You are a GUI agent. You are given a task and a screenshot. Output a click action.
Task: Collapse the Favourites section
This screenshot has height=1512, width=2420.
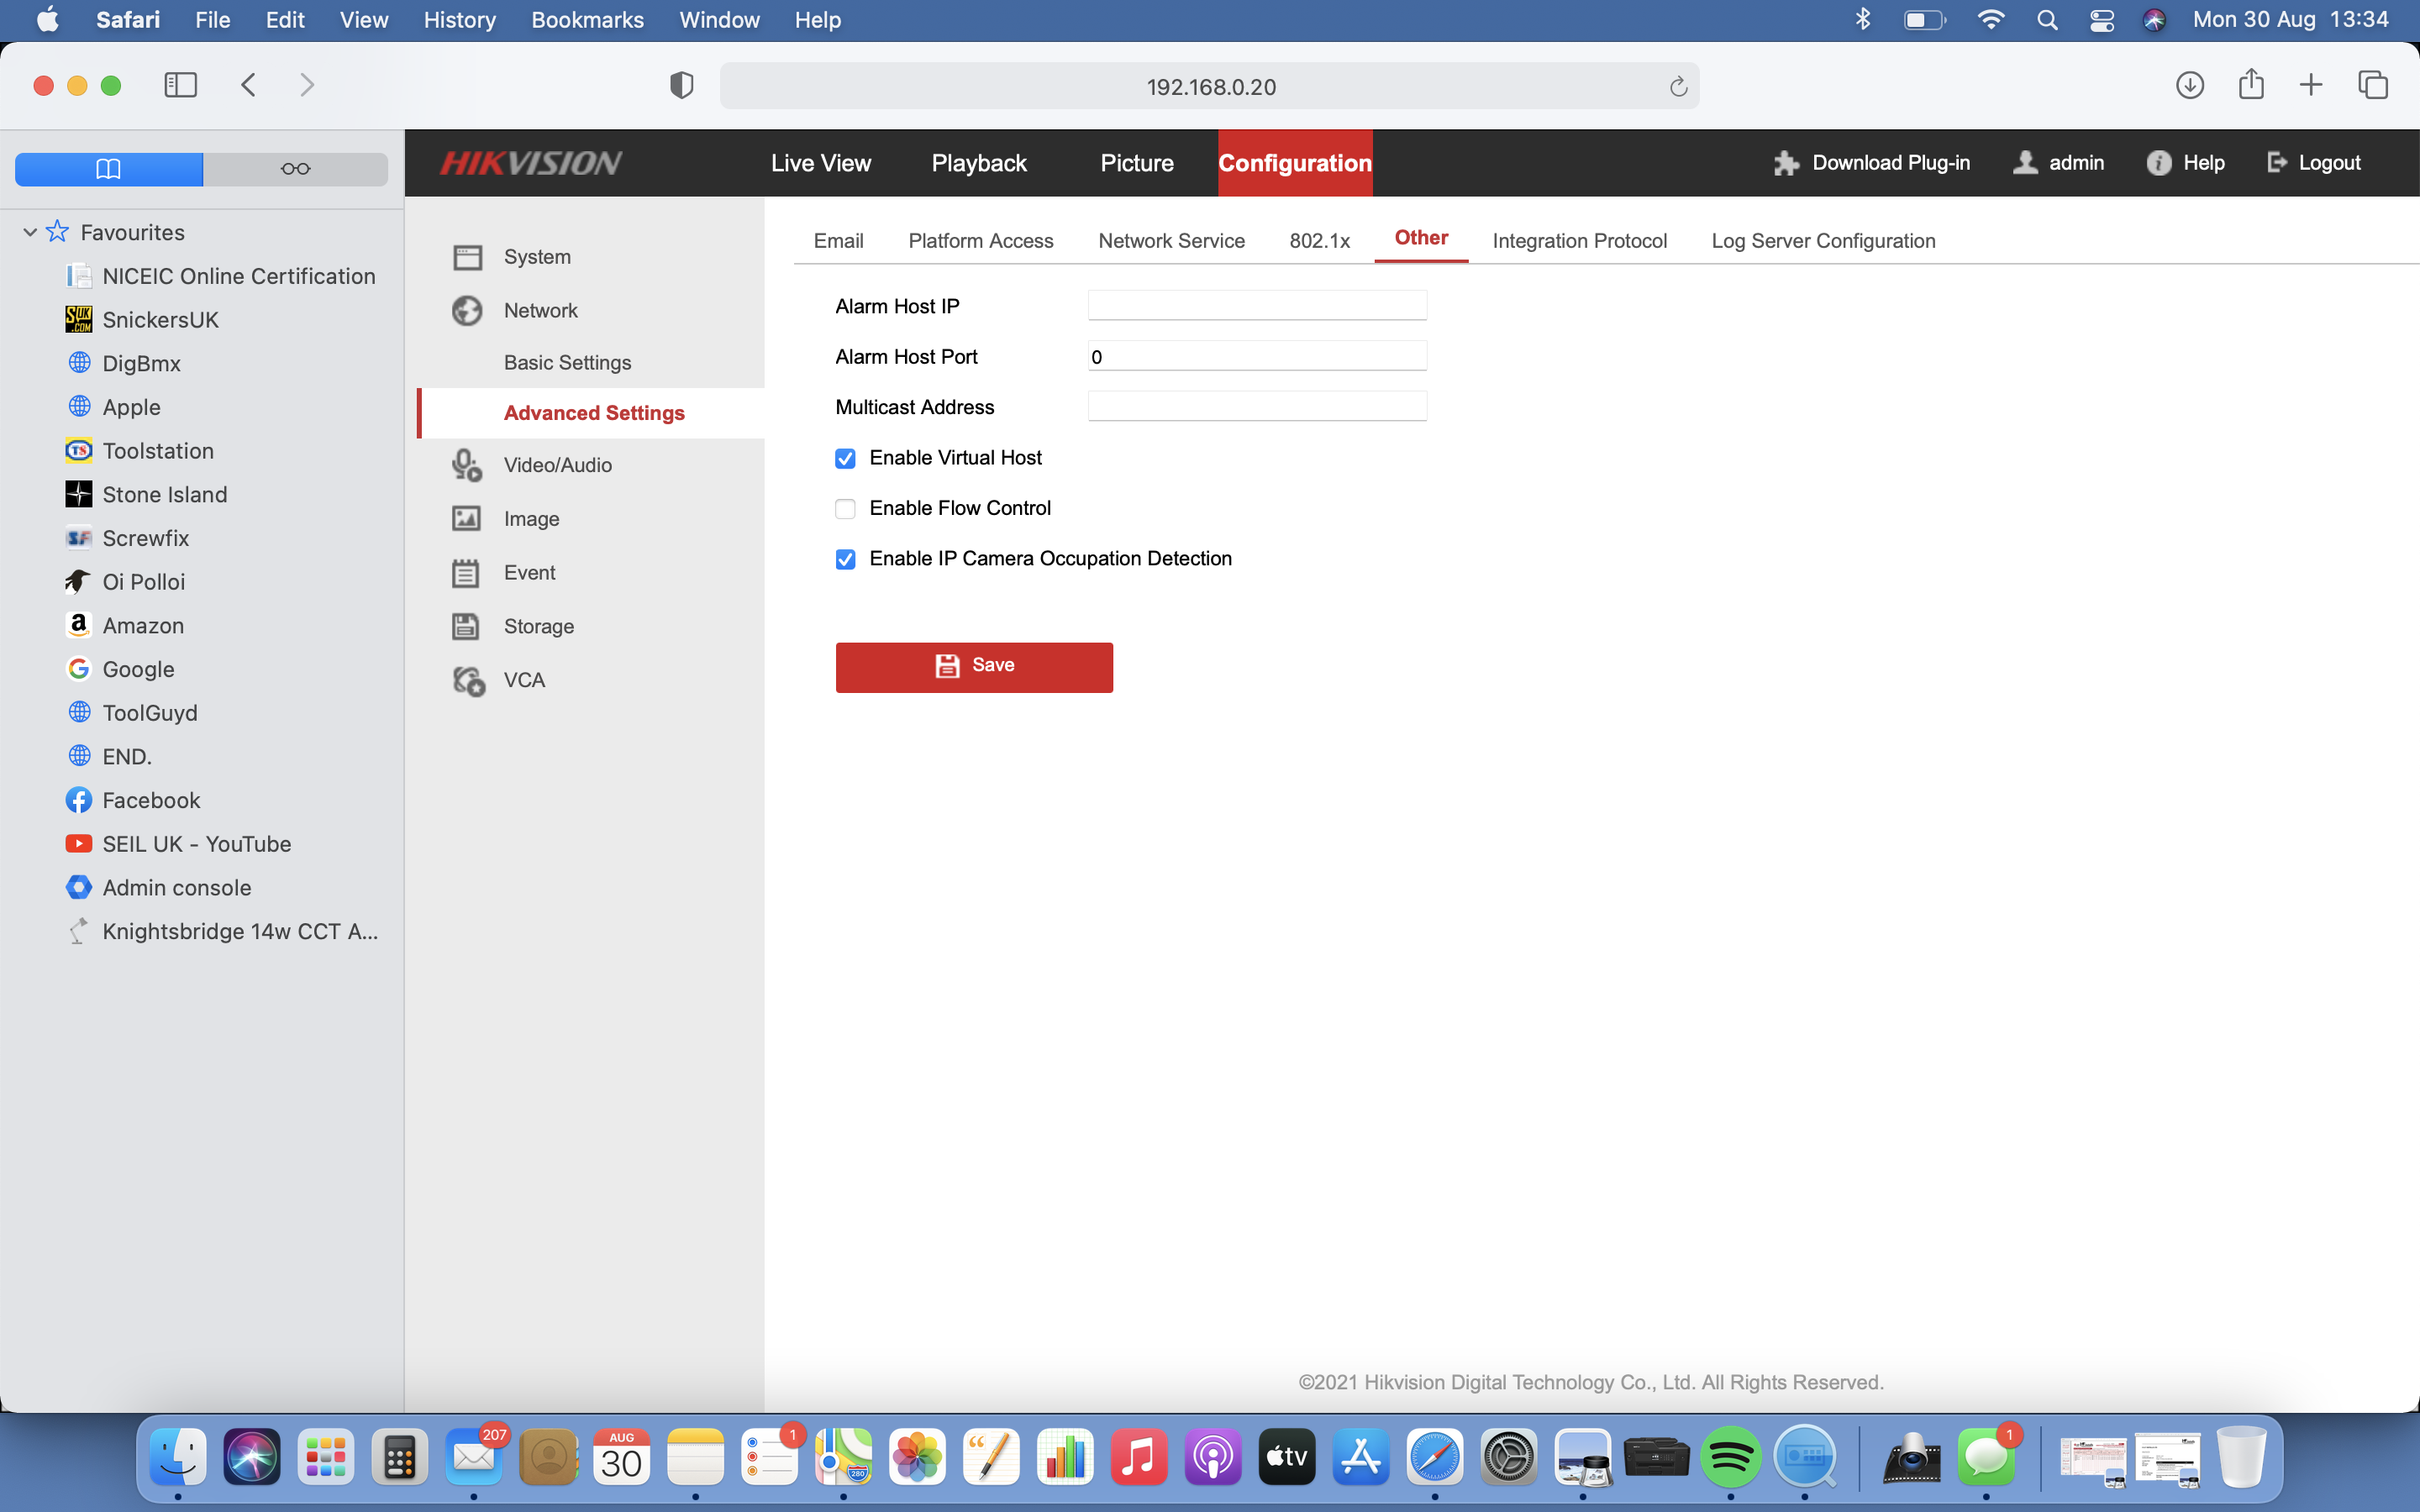(x=29, y=232)
